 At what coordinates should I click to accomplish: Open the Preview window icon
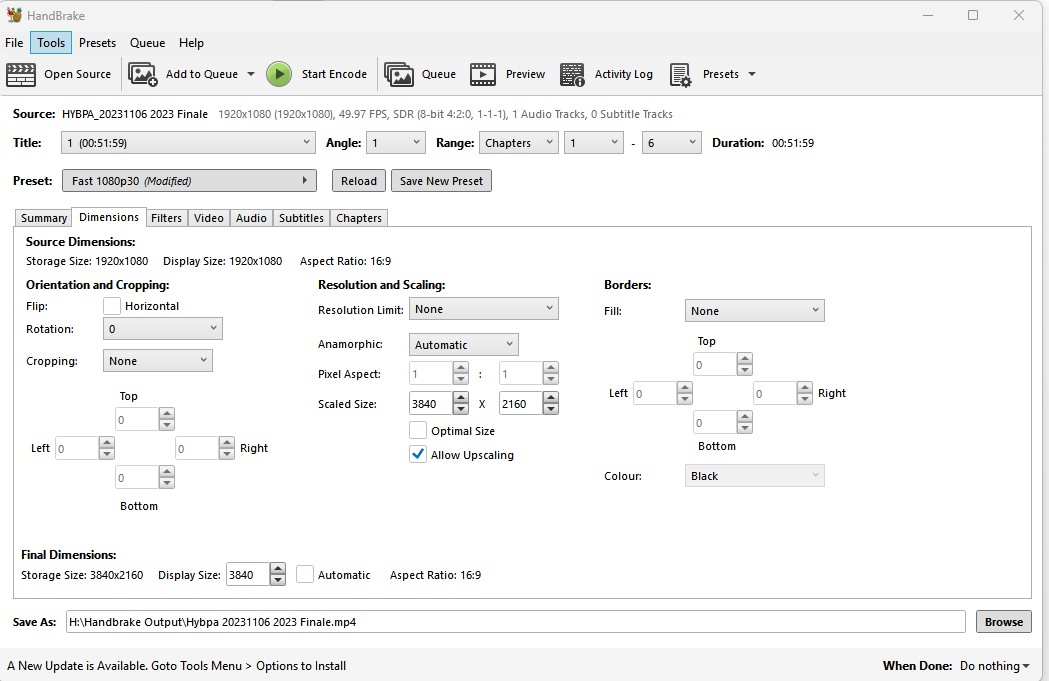tap(483, 74)
